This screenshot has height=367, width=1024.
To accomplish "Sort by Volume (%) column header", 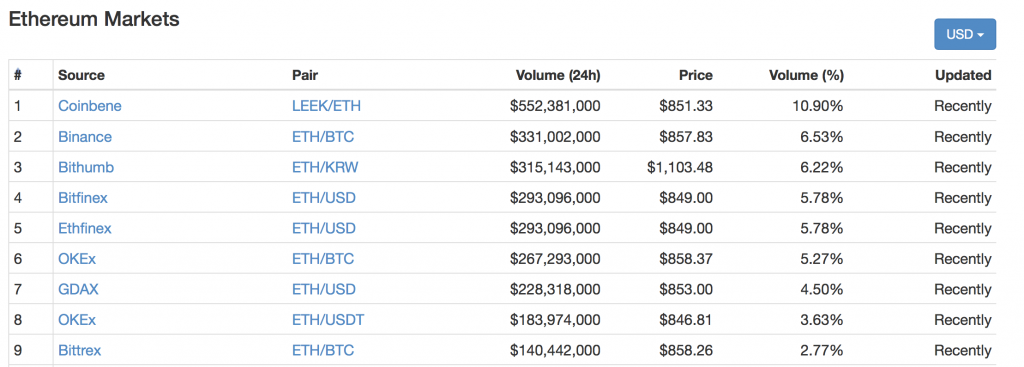I will tap(807, 75).
